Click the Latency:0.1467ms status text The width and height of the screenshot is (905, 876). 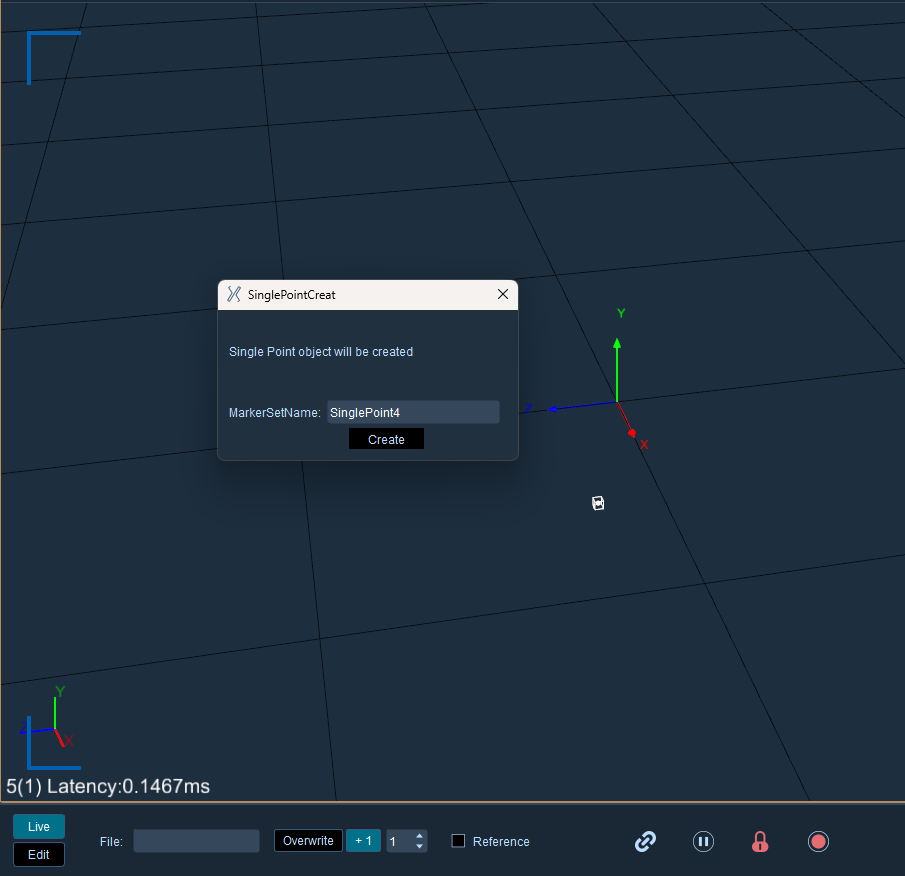[128, 786]
